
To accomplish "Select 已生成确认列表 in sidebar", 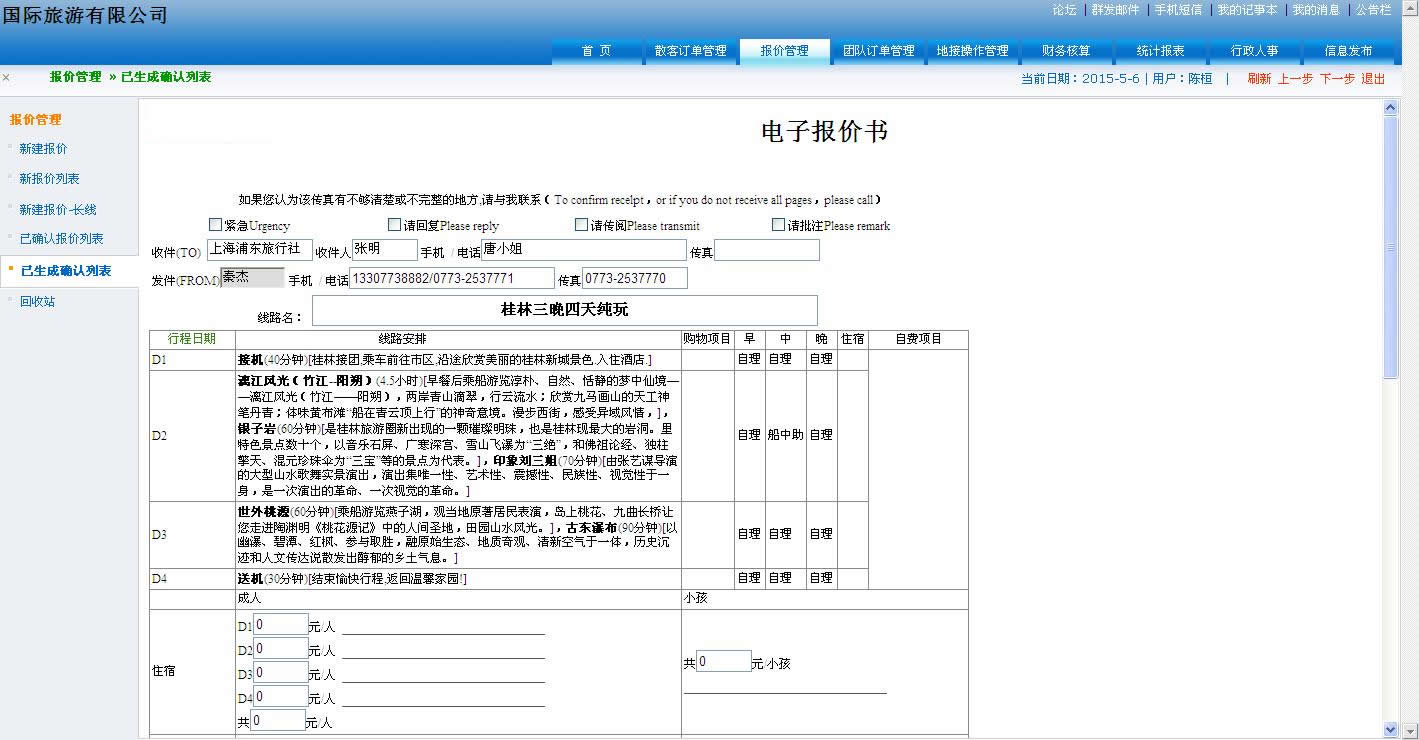I will [66, 271].
